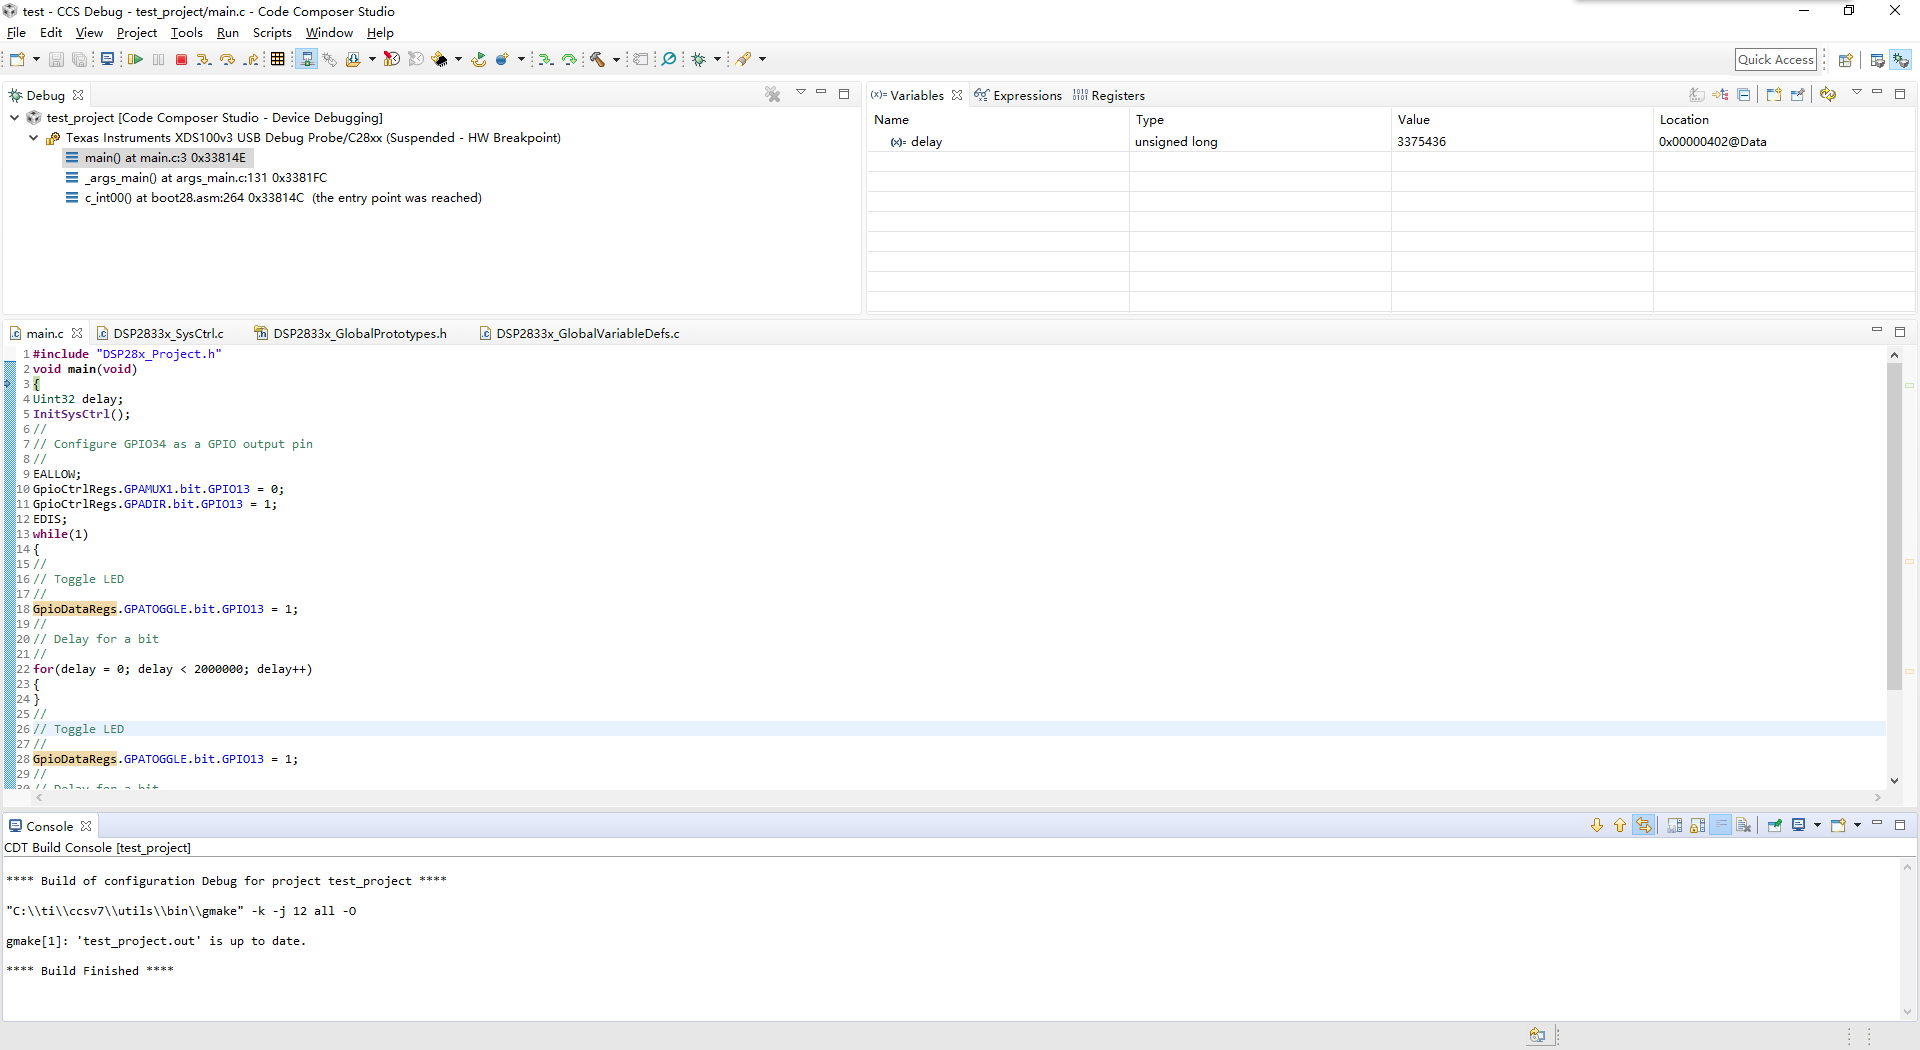Click the editor vertical scrollbar thumb
1920x1050 pixels.
pos(1894,525)
